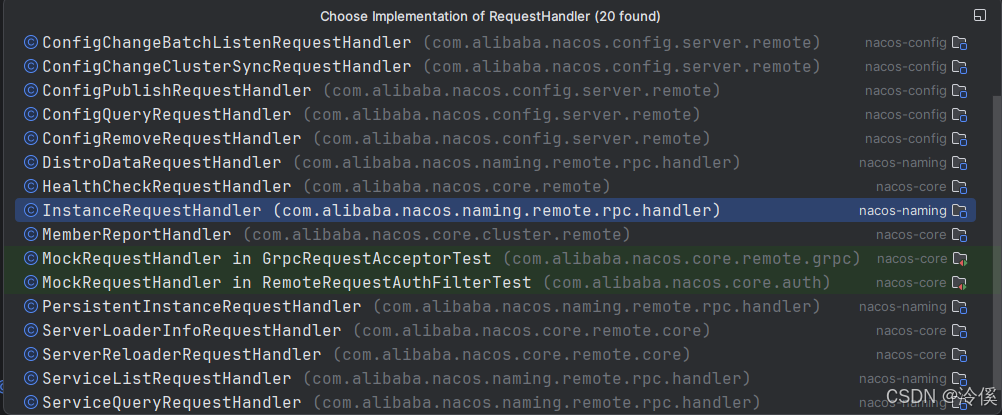The height and width of the screenshot is (415, 1002).
Task: Click class icon beside PersistentInstanceRequestHandler
Action: pos(31,306)
